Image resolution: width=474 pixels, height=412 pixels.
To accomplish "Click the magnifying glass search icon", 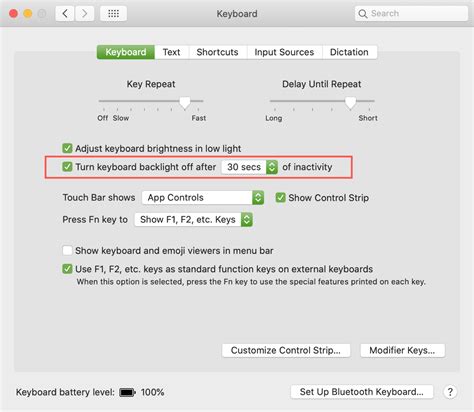I will (x=362, y=14).
